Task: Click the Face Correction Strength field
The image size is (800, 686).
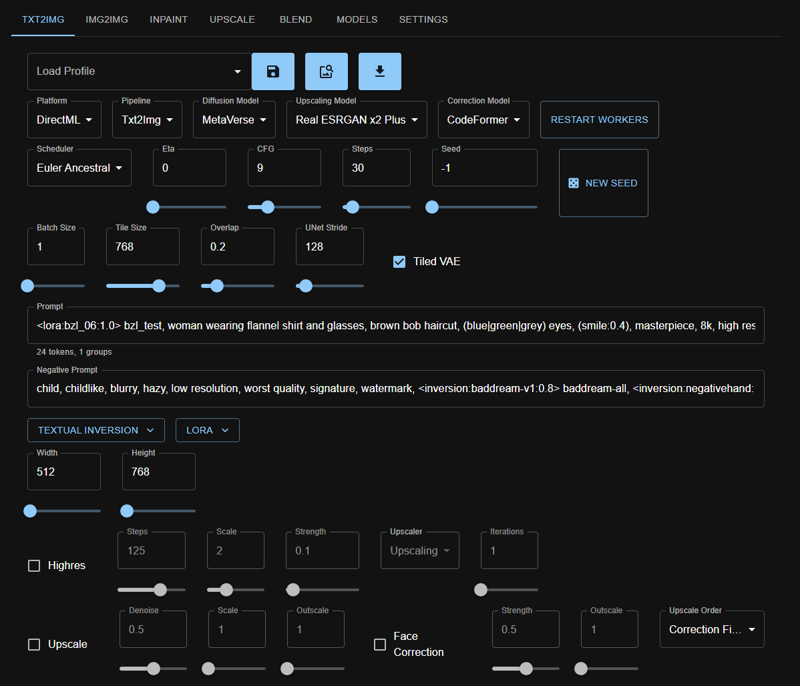Action: click(x=526, y=629)
